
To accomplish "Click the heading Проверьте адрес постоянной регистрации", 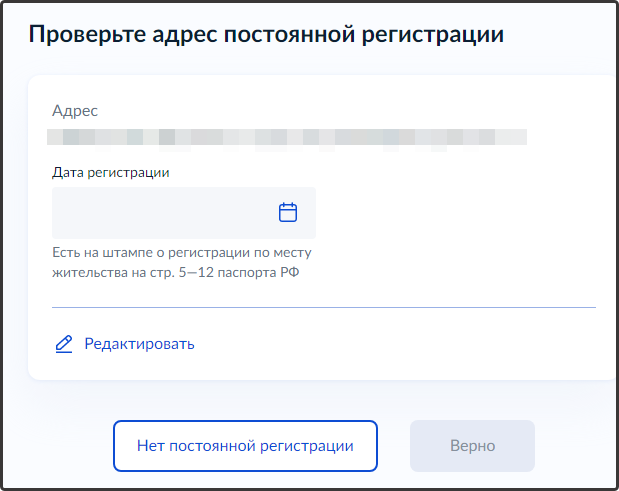I will point(266,35).
